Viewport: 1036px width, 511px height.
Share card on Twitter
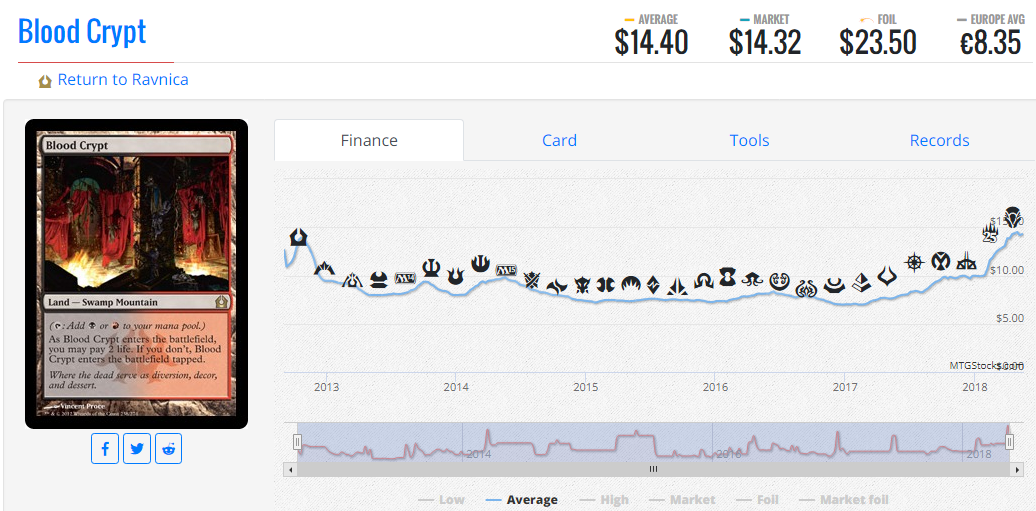(137, 449)
